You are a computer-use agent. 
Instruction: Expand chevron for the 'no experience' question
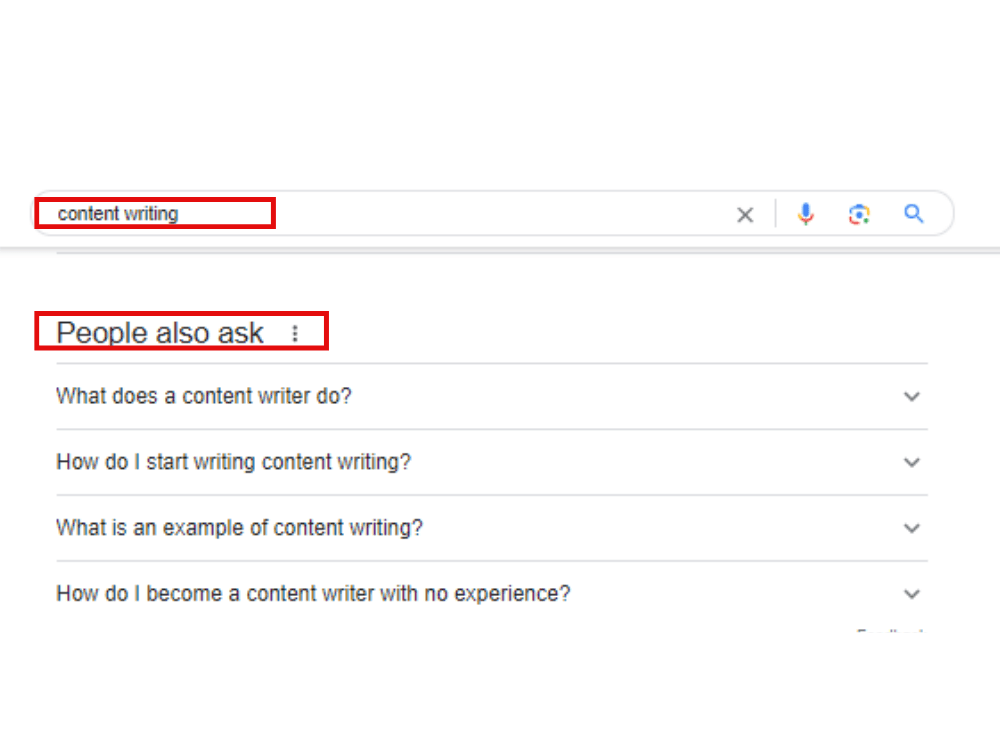click(911, 594)
